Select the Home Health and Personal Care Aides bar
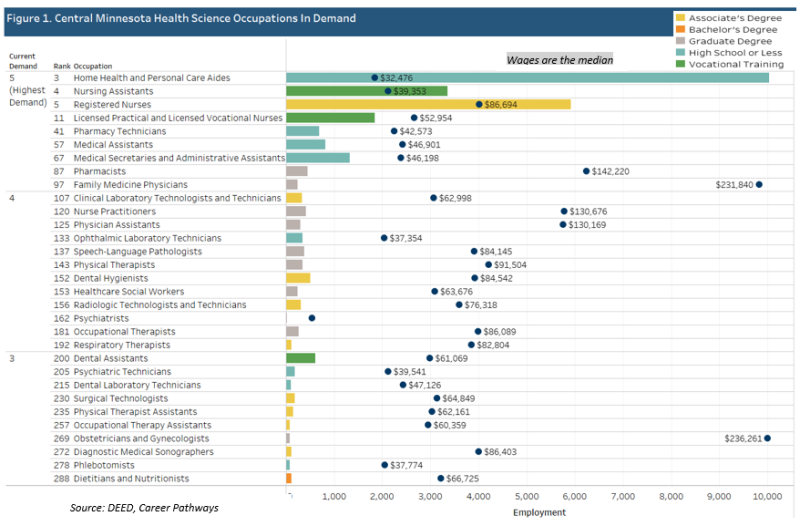 pyautogui.click(x=527, y=78)
